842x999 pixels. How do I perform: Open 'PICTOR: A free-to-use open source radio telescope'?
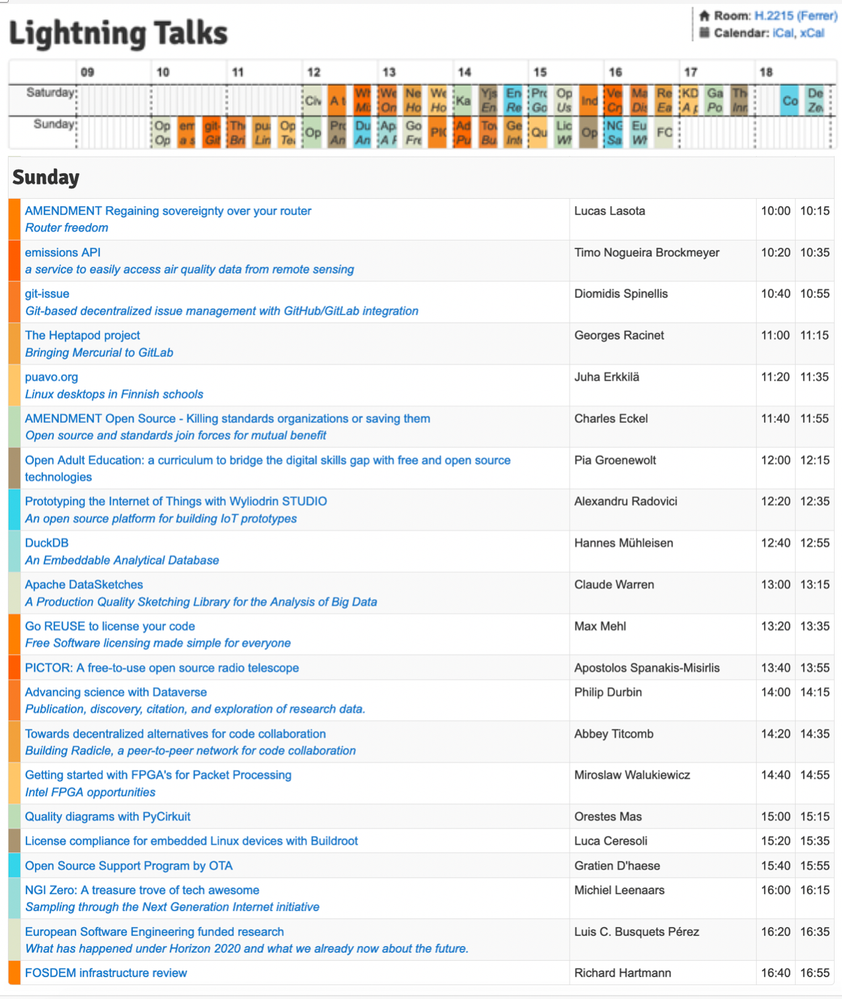pyautogui.click(x=162, y=668)
